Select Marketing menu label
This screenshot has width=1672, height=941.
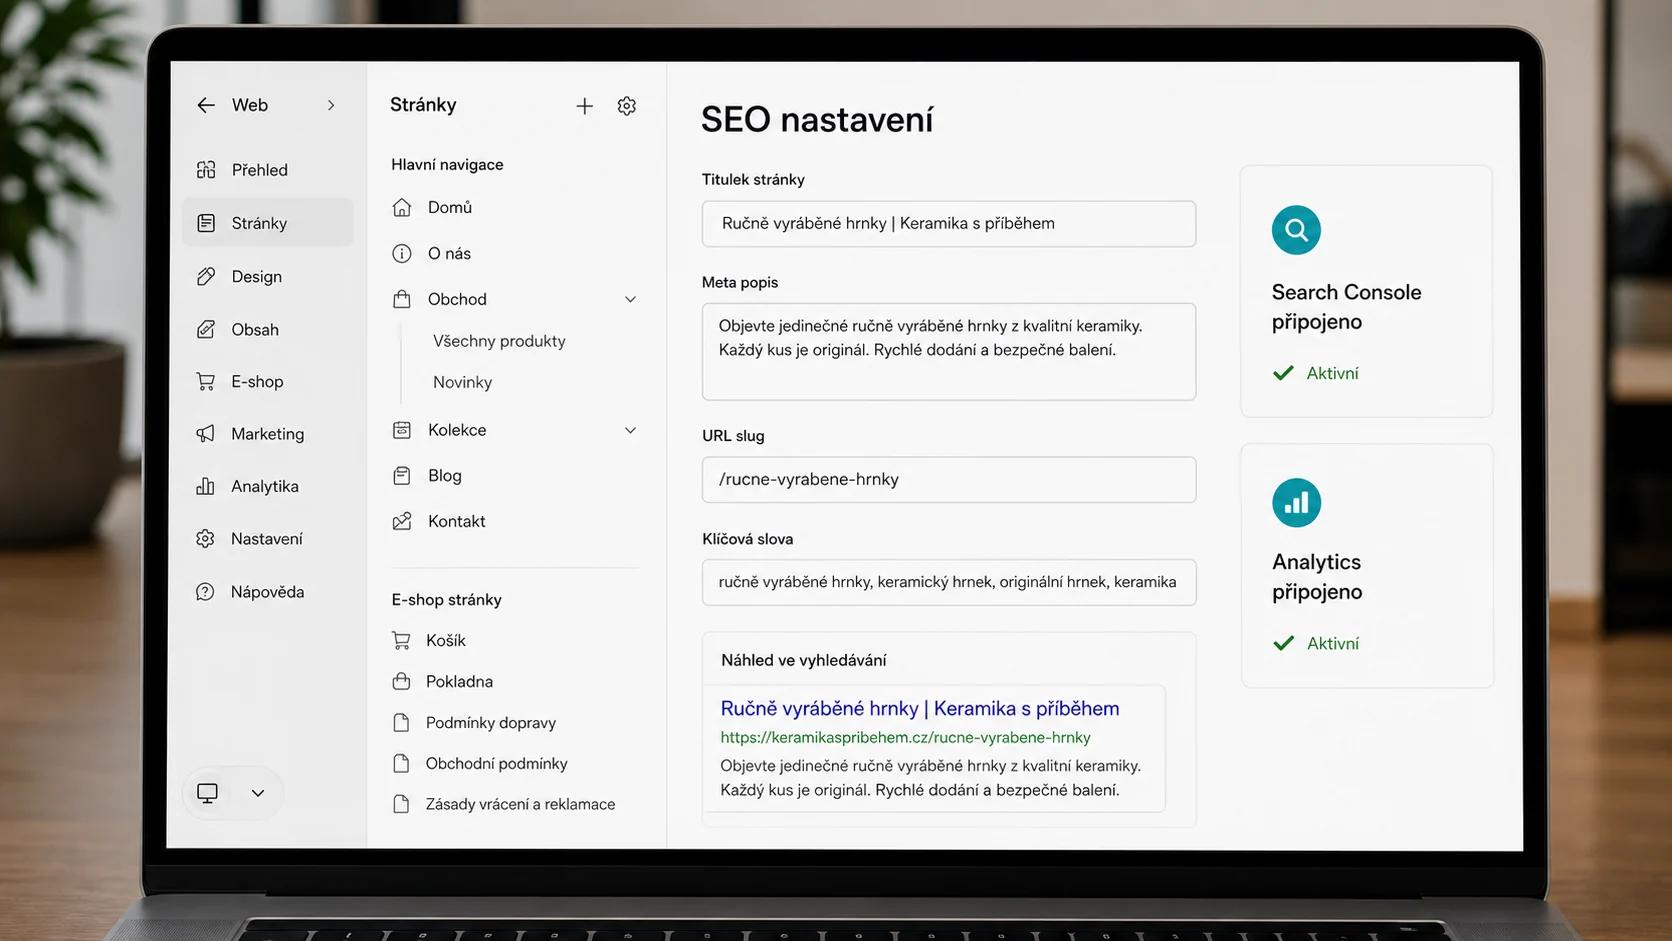point(268,434)
